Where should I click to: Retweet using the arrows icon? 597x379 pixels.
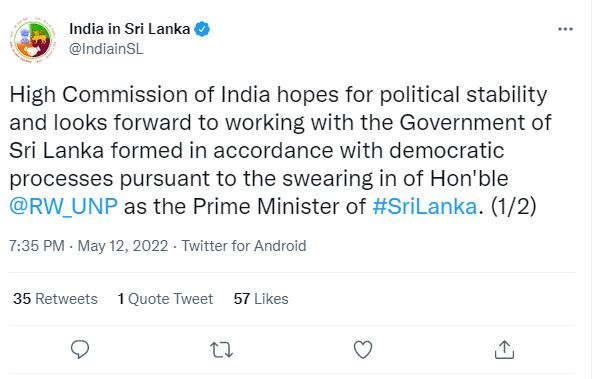(x=222, y=350)
